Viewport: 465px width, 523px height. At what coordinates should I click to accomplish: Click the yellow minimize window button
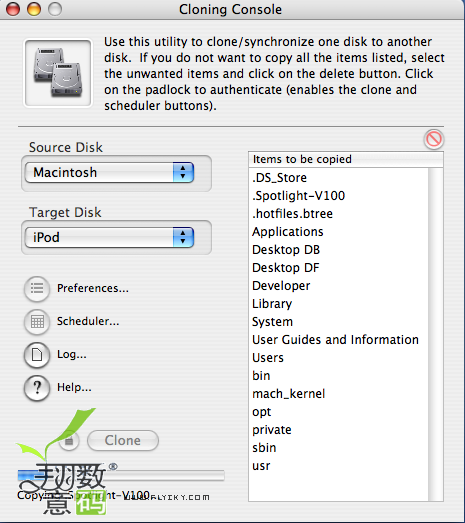34,9
